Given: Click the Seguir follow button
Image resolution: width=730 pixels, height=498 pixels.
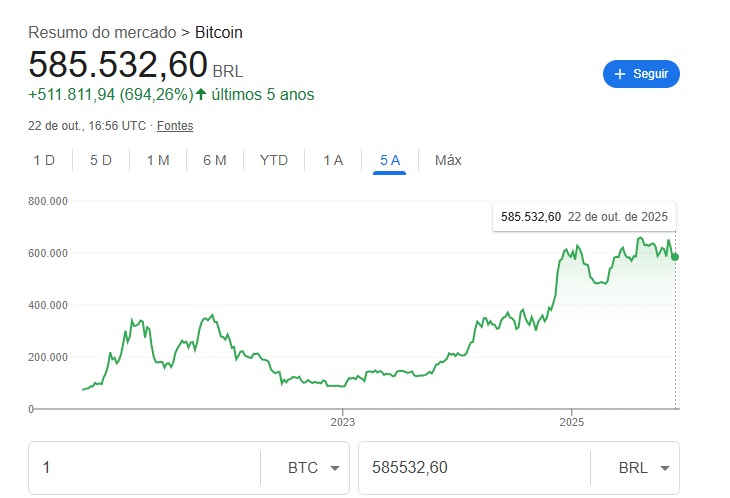Looking at the screenshot, I should 641,74.
